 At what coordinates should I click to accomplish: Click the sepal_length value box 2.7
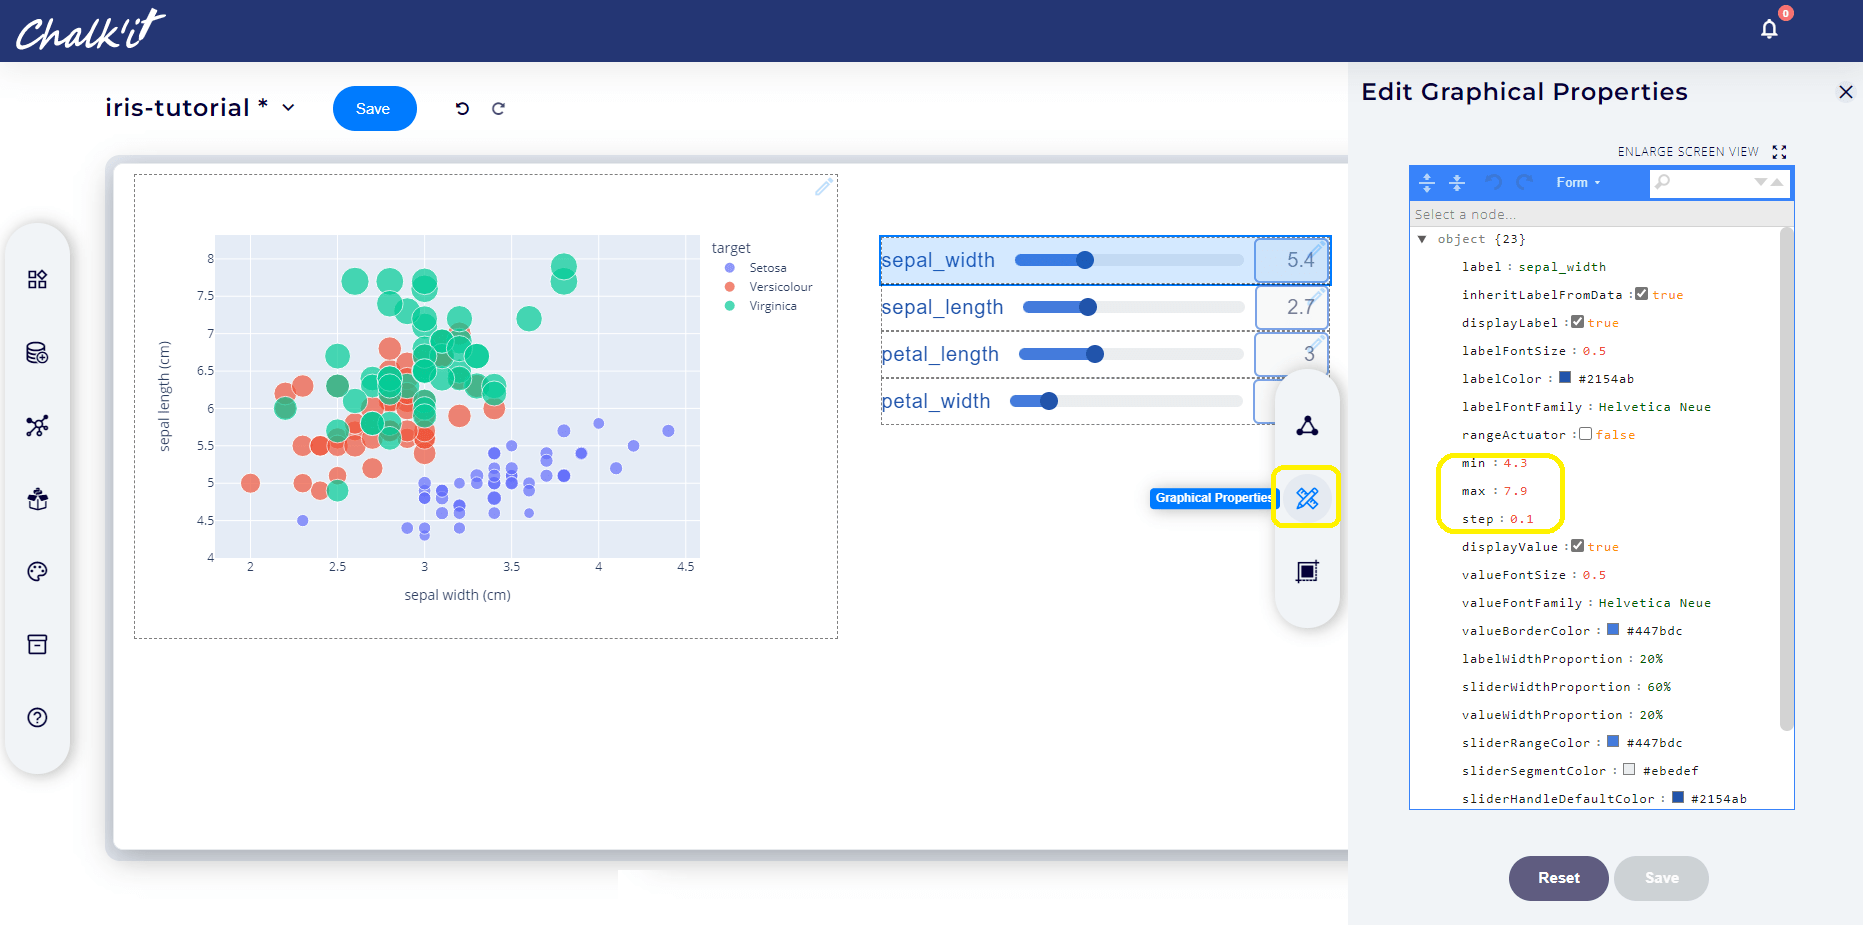coord(1292,307)
